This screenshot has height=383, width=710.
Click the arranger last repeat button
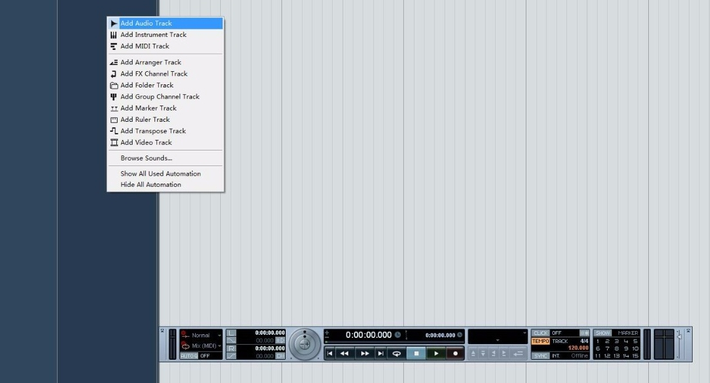pyautogui.click(x=504, y=353)
